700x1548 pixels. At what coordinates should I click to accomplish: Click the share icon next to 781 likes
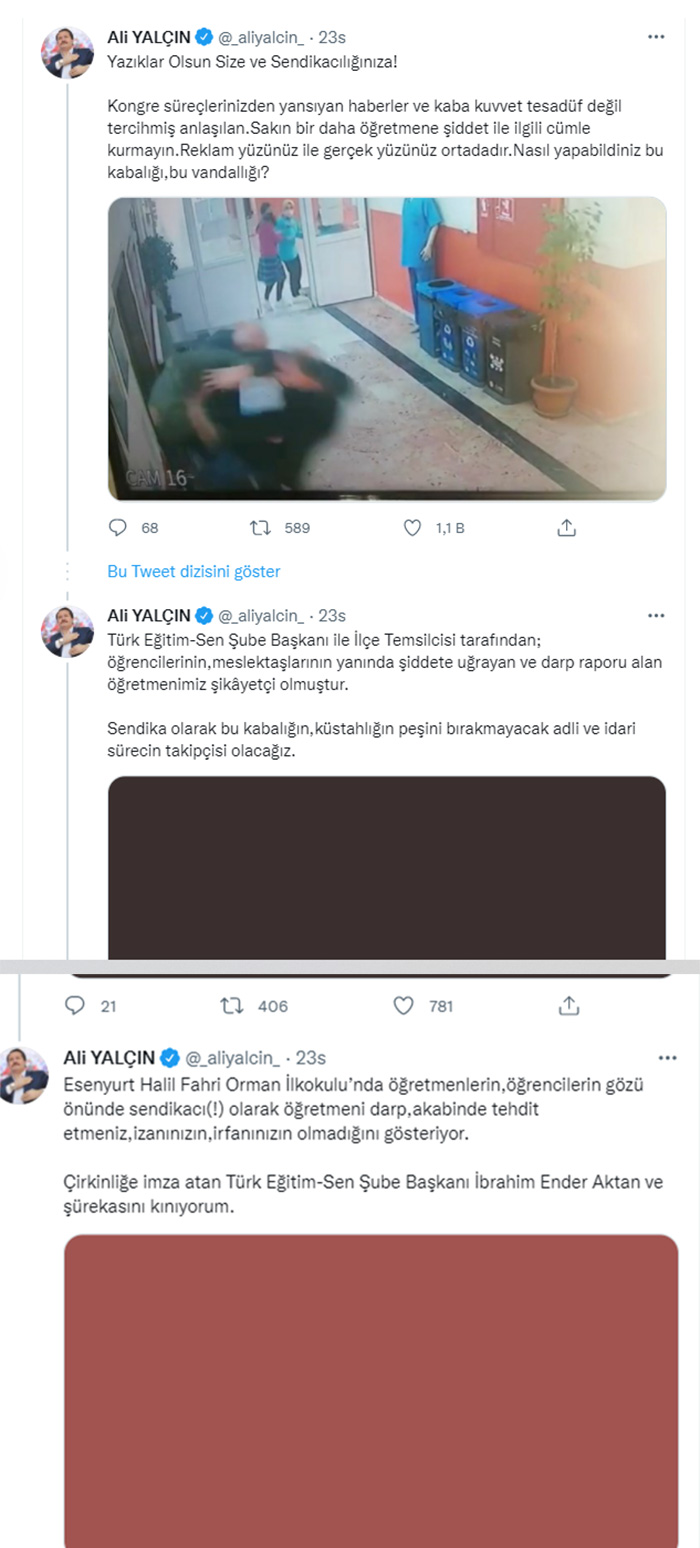(x=569, y=1005)
